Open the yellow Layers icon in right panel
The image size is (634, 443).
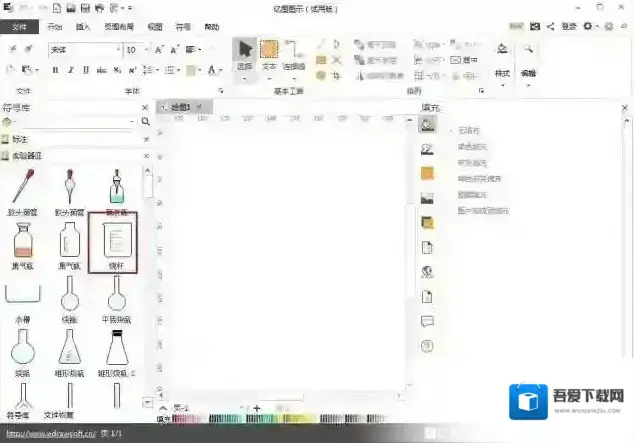(427, 223)
